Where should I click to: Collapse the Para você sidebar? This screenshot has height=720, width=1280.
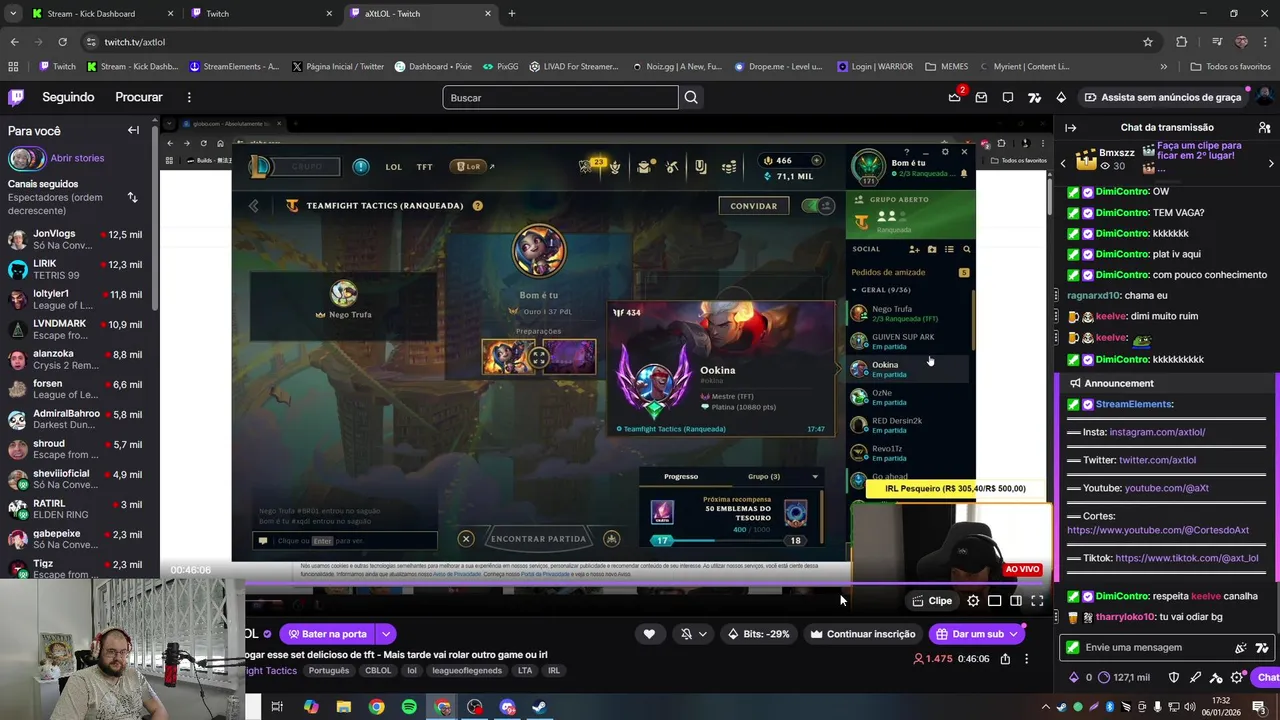pyautogui.click(x=133, y=130)
